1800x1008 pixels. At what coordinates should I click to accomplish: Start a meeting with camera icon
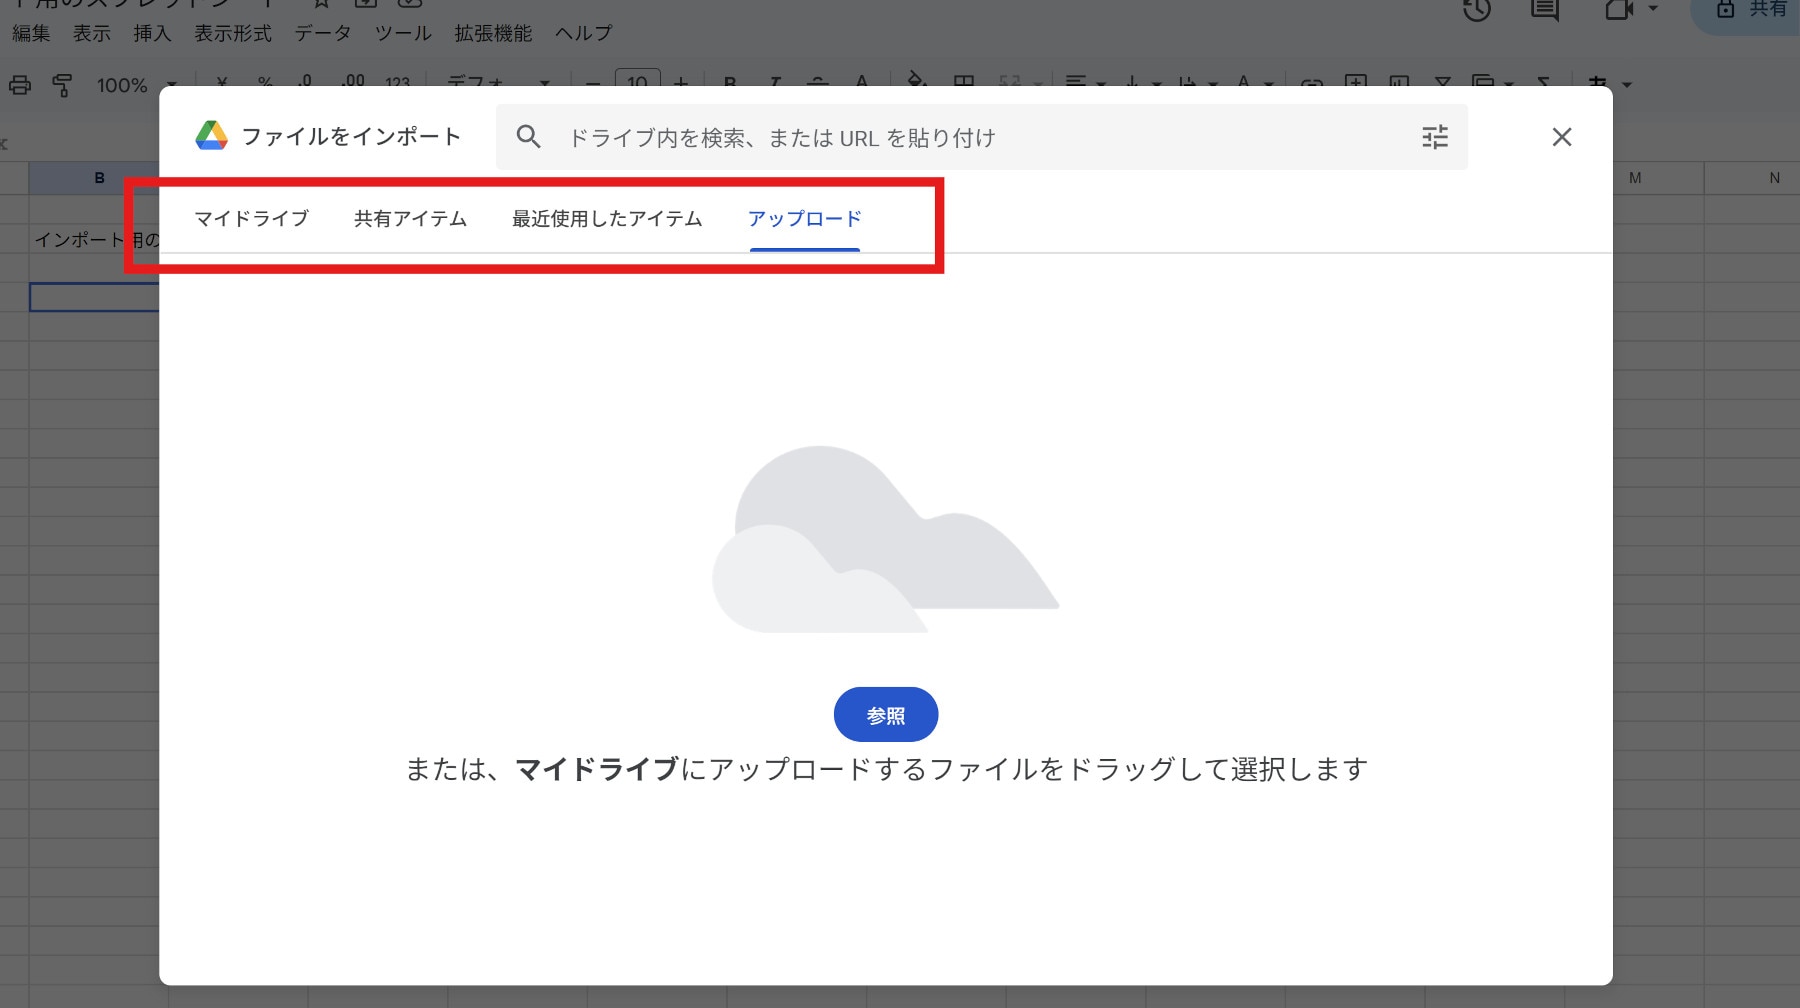click(x=1618, y=10)
